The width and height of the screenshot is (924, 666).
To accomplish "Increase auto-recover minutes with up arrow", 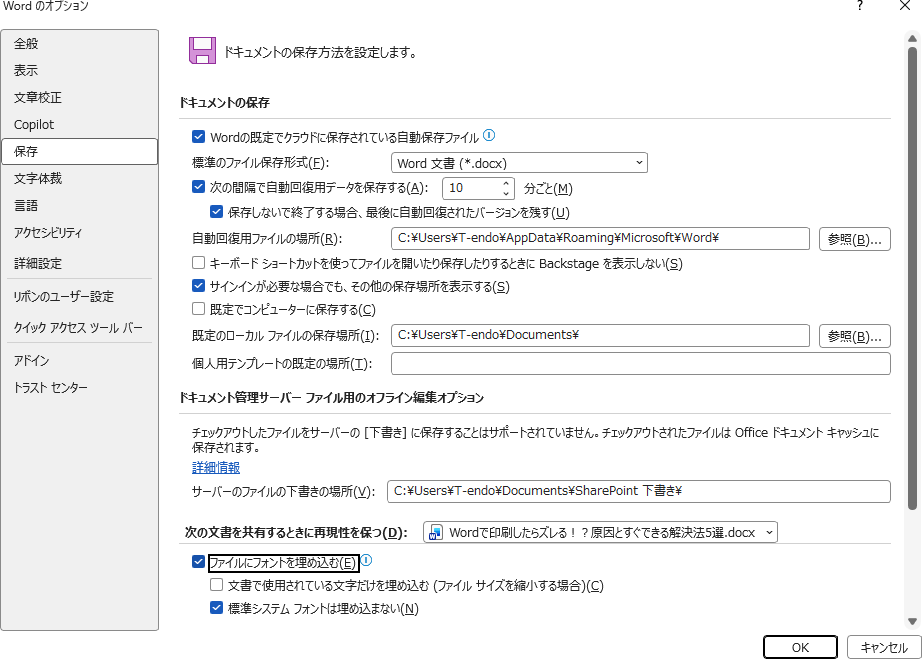I will 507,183.
